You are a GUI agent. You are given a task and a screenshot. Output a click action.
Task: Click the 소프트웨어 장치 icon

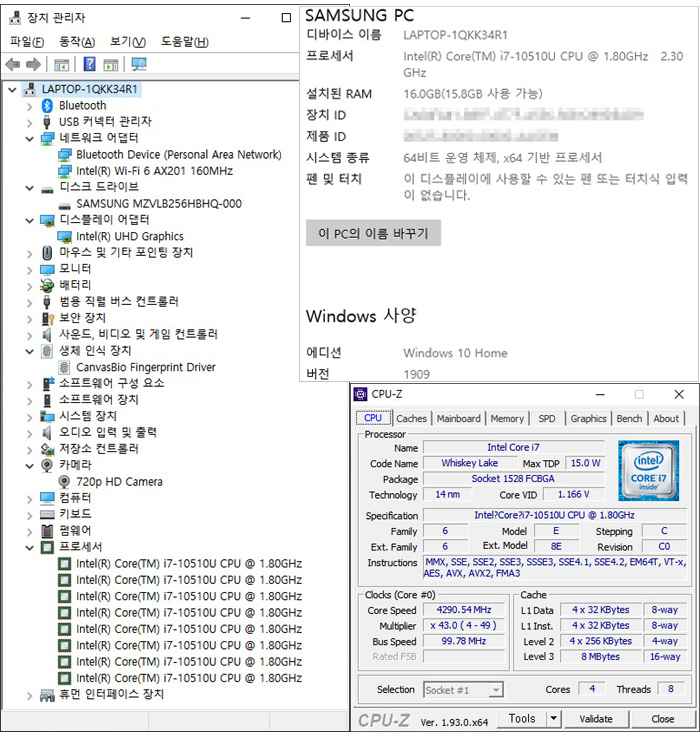(x=47, y=400)
